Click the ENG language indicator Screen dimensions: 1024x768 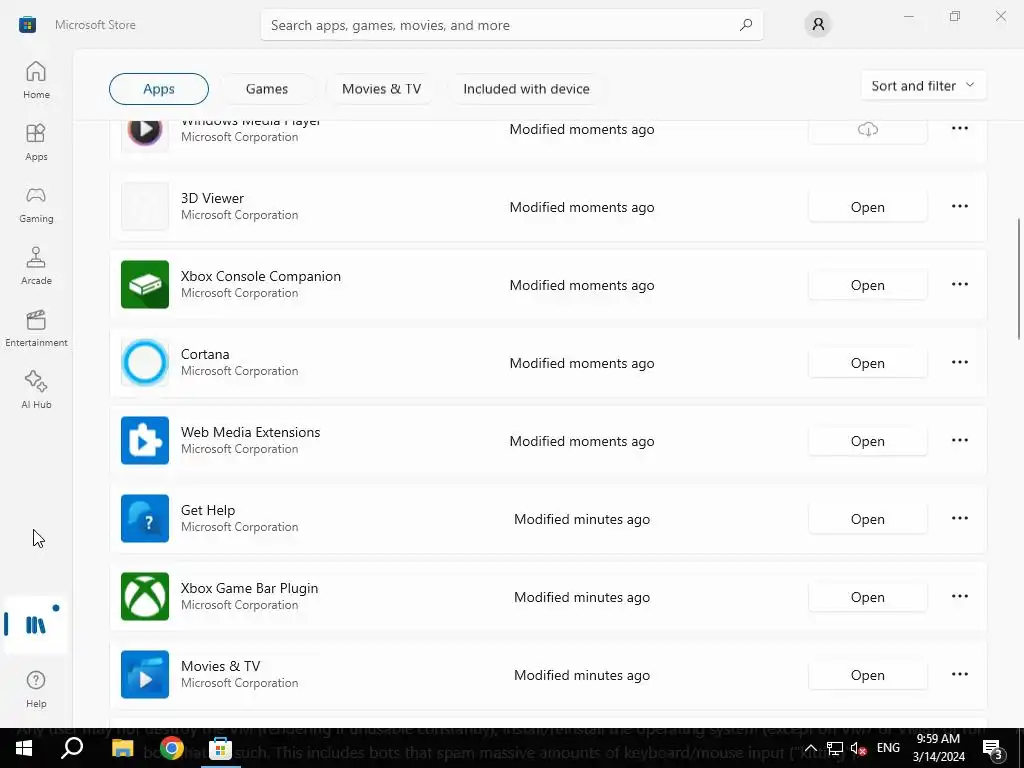pyautogui.click(x=888, y=748)
